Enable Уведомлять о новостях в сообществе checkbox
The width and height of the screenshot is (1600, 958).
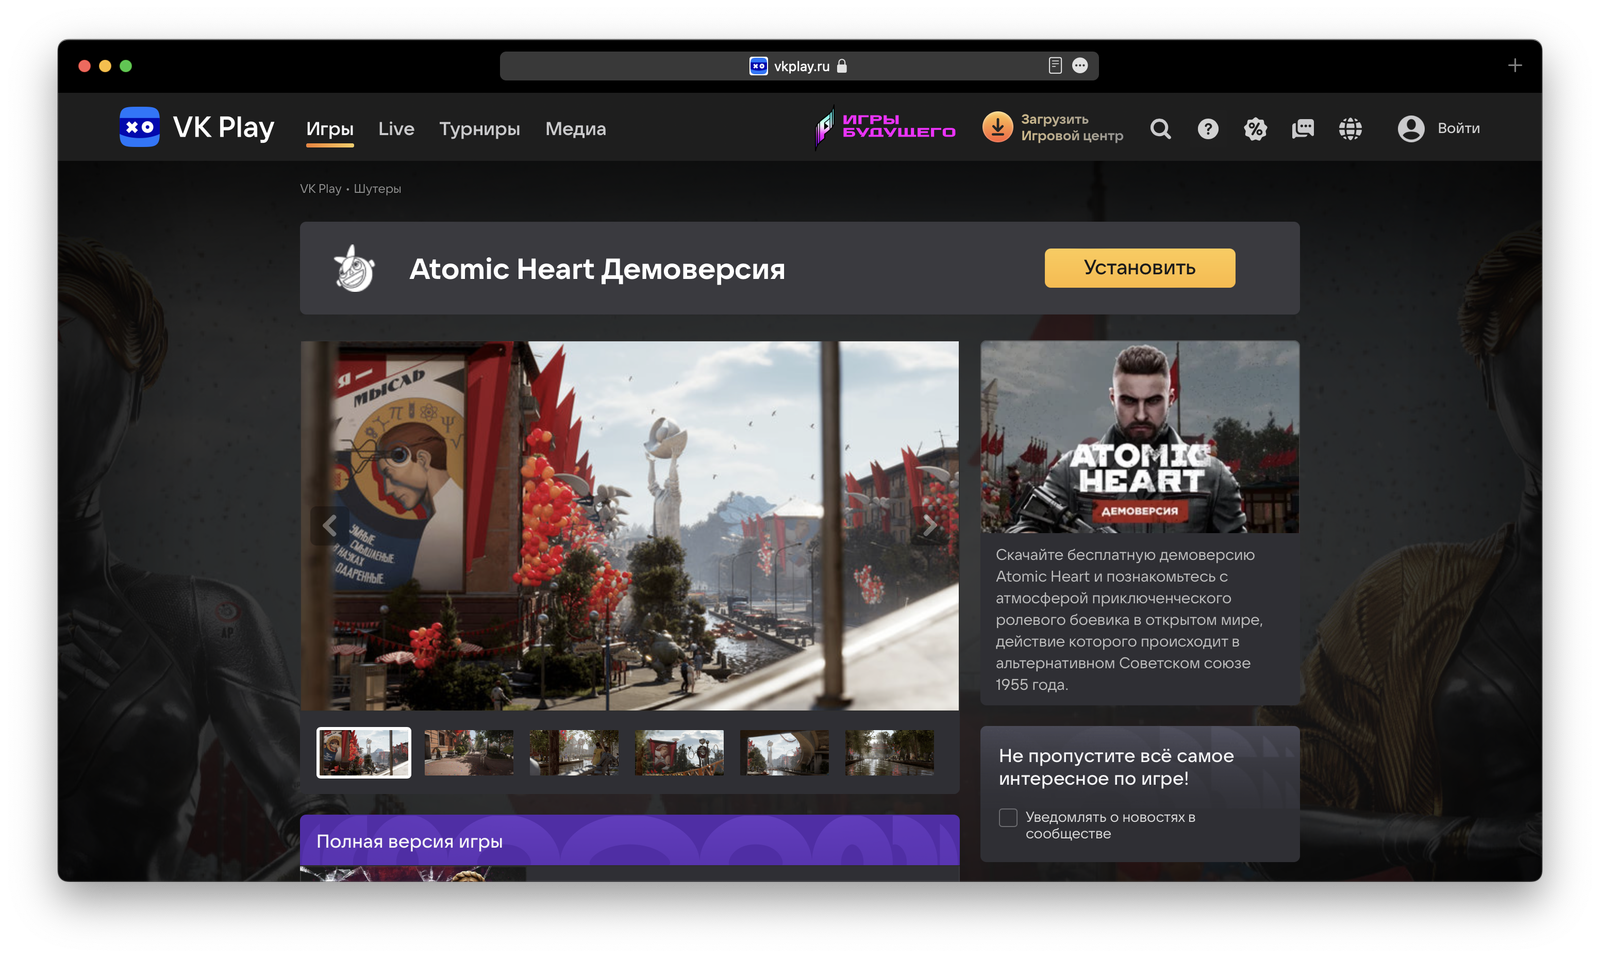1008,818
